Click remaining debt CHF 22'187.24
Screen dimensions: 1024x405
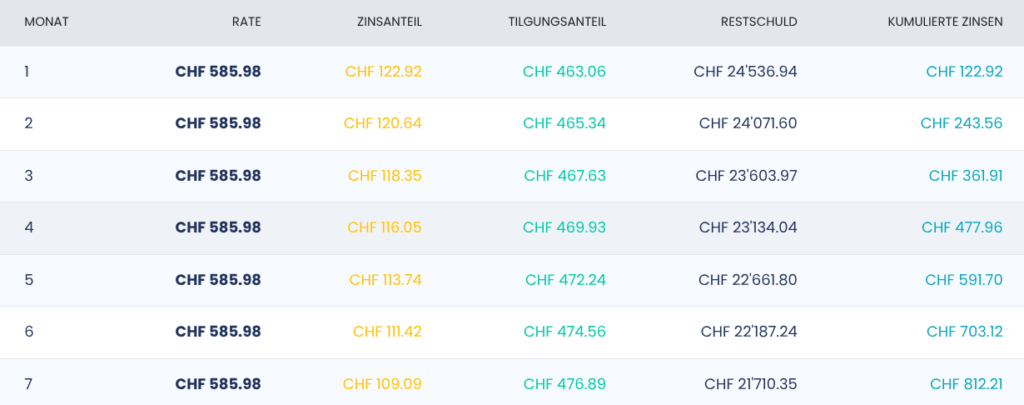coord(749,331)
